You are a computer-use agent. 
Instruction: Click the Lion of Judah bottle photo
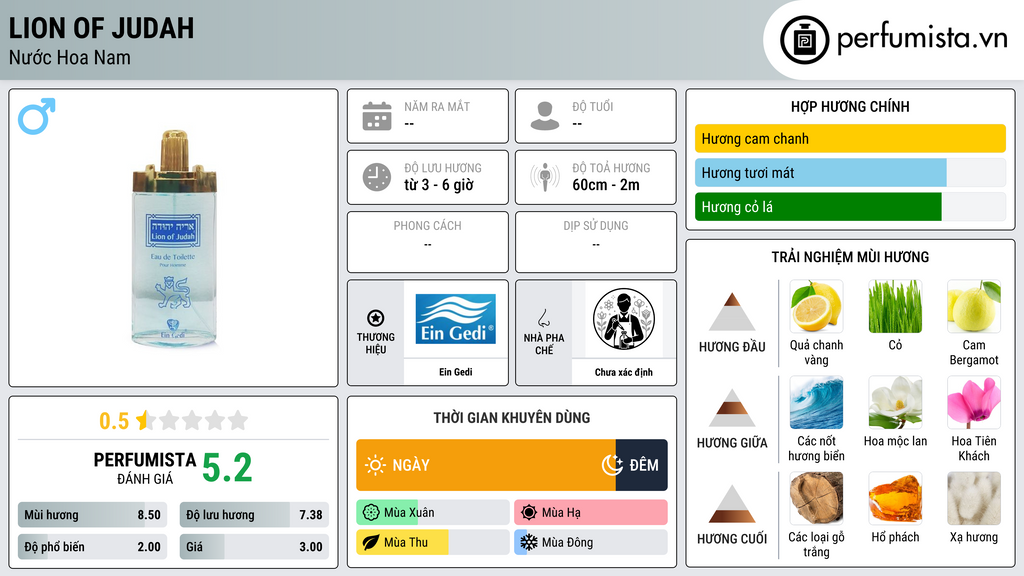click(174, 238)
